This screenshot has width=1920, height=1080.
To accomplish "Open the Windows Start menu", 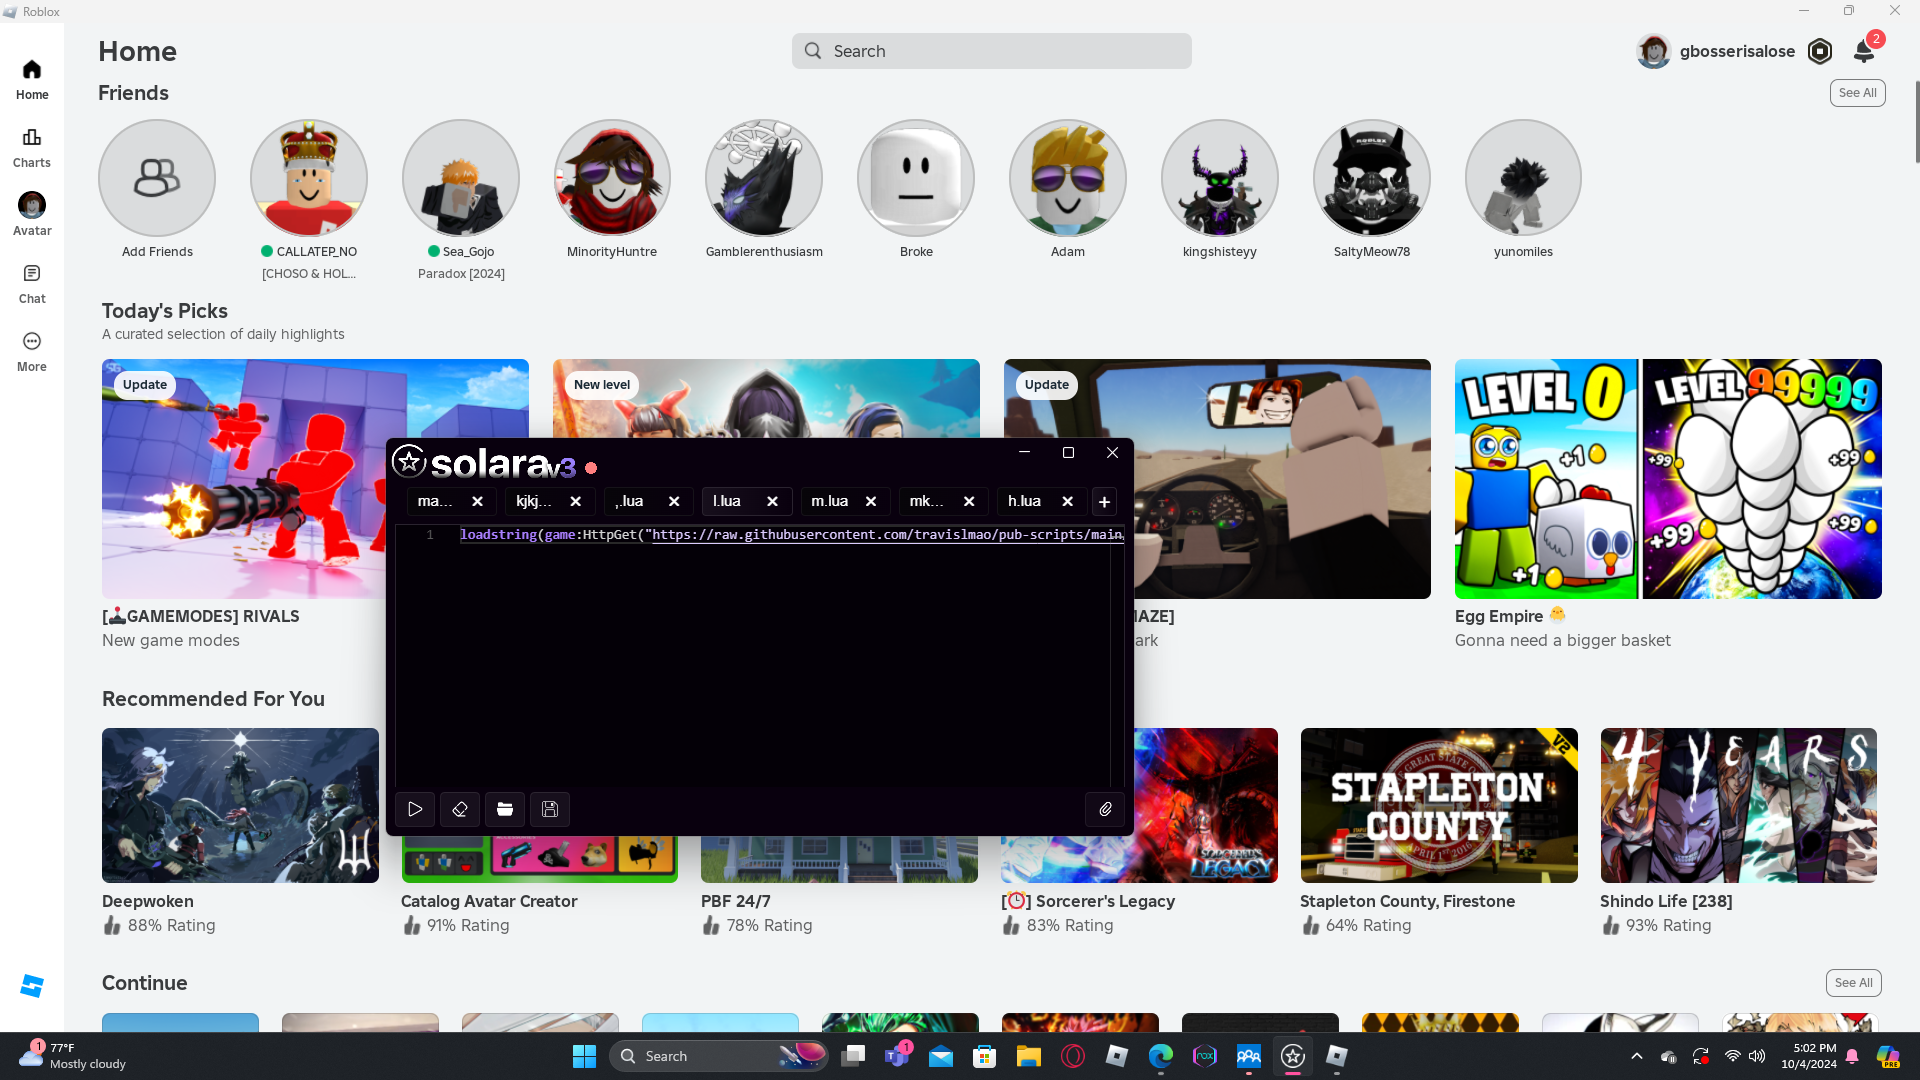I will click(584, 1056).
